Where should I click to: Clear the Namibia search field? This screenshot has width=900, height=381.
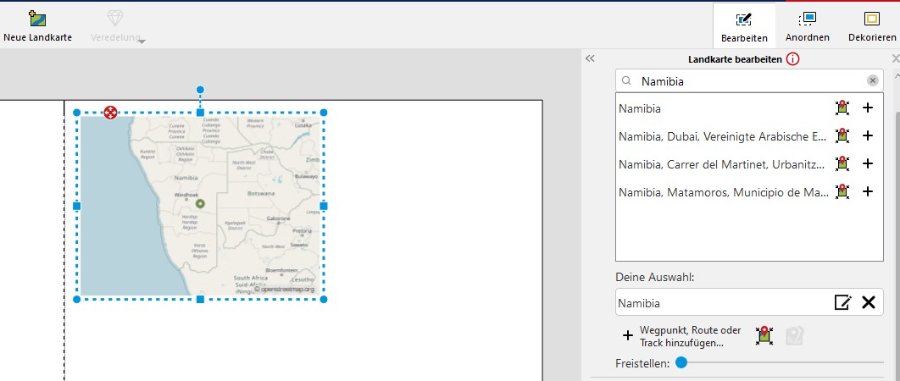click(872, 81)
